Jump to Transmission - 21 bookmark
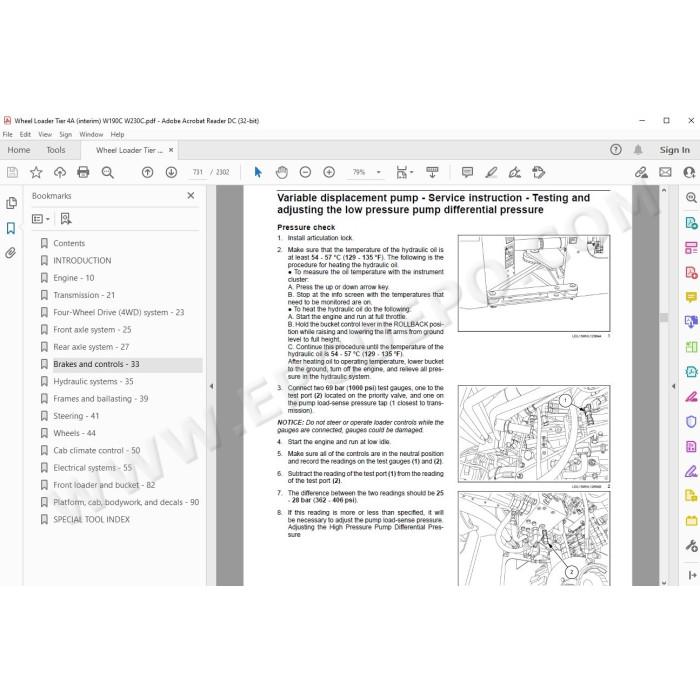The image size is (700, 700). 84,295
